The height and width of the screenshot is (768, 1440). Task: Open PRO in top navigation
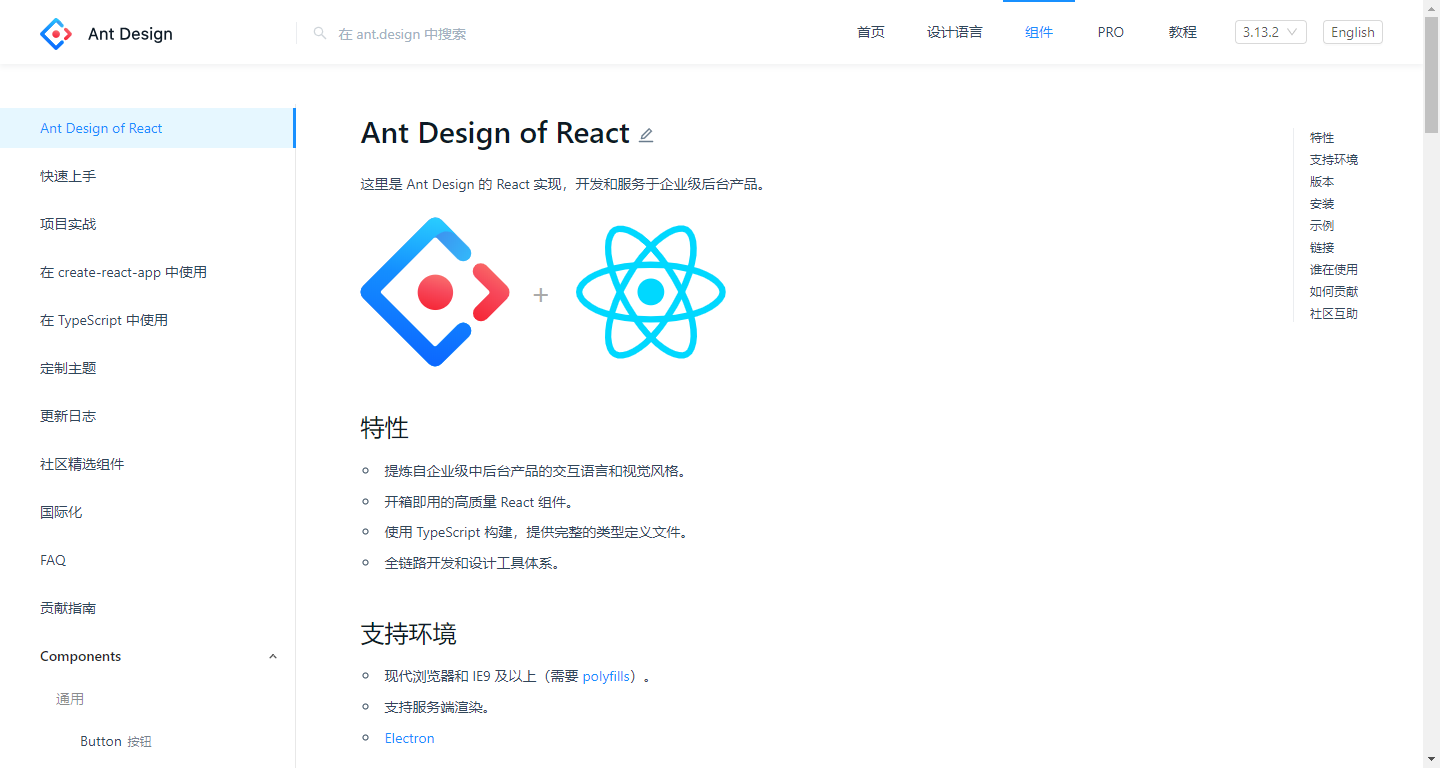1111,32
